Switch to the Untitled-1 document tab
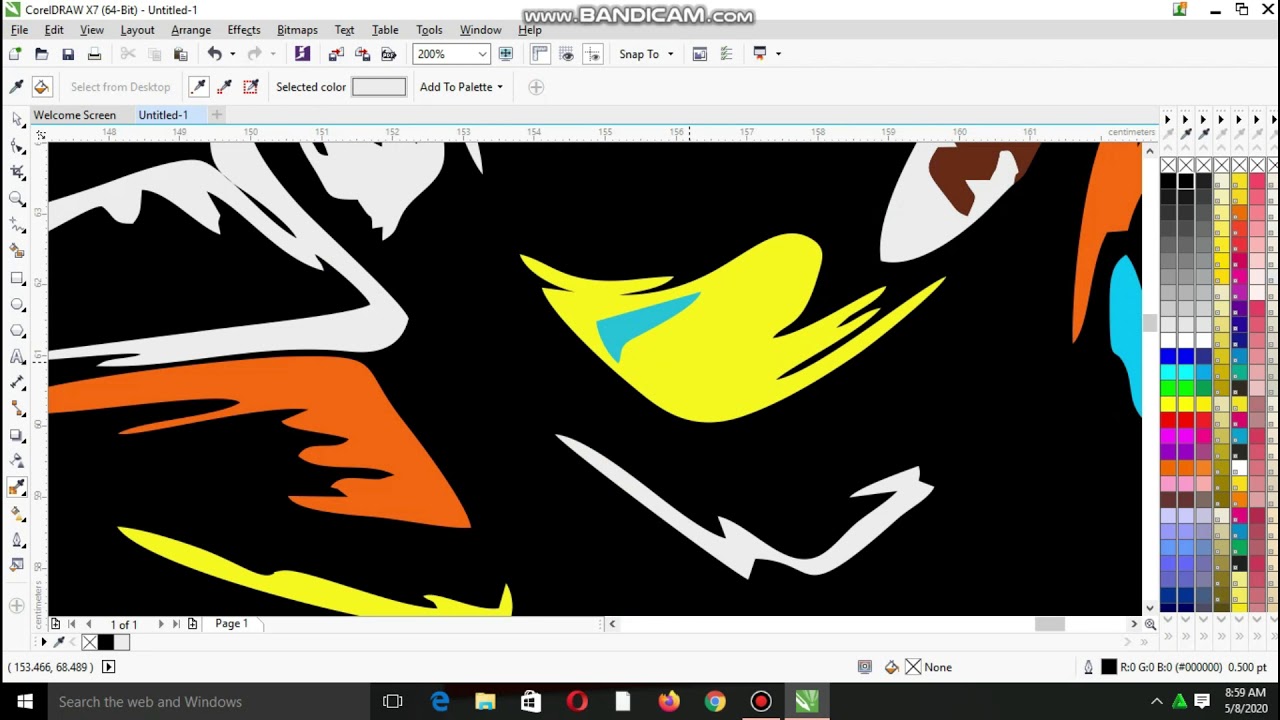1280x720 pixels. point(163,115)
